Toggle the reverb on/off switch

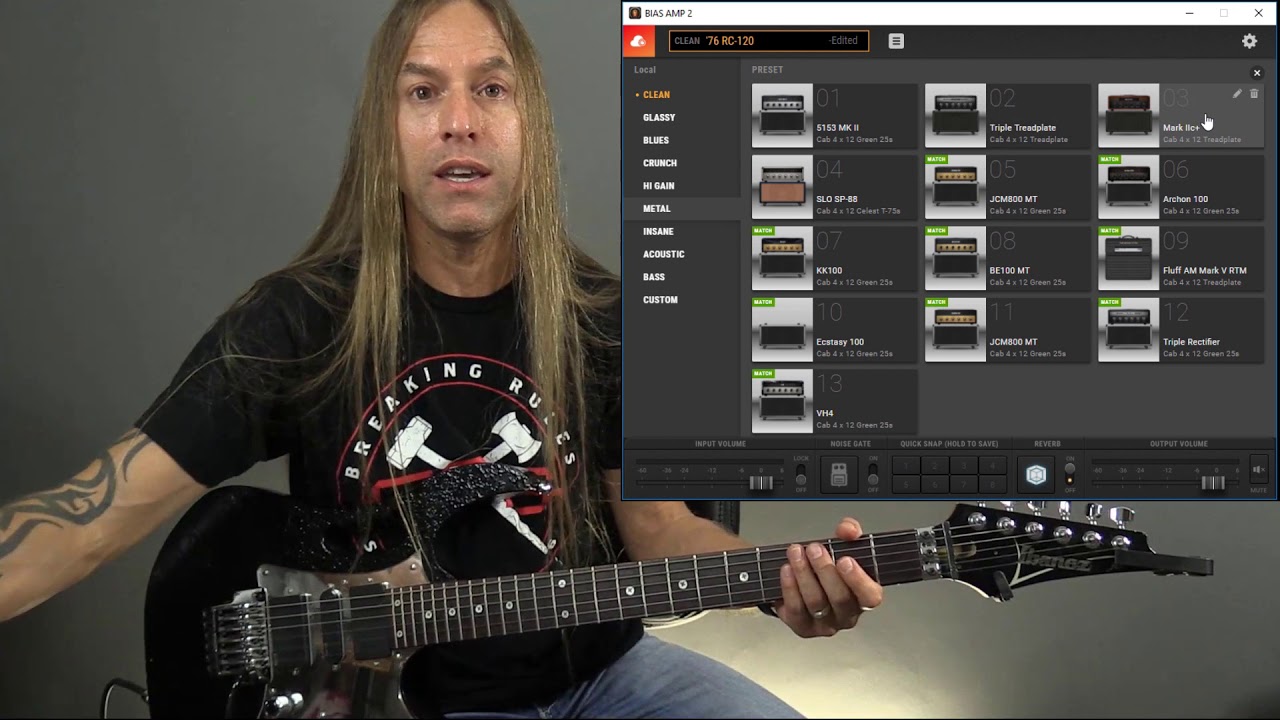click(x=1070, y=474)
